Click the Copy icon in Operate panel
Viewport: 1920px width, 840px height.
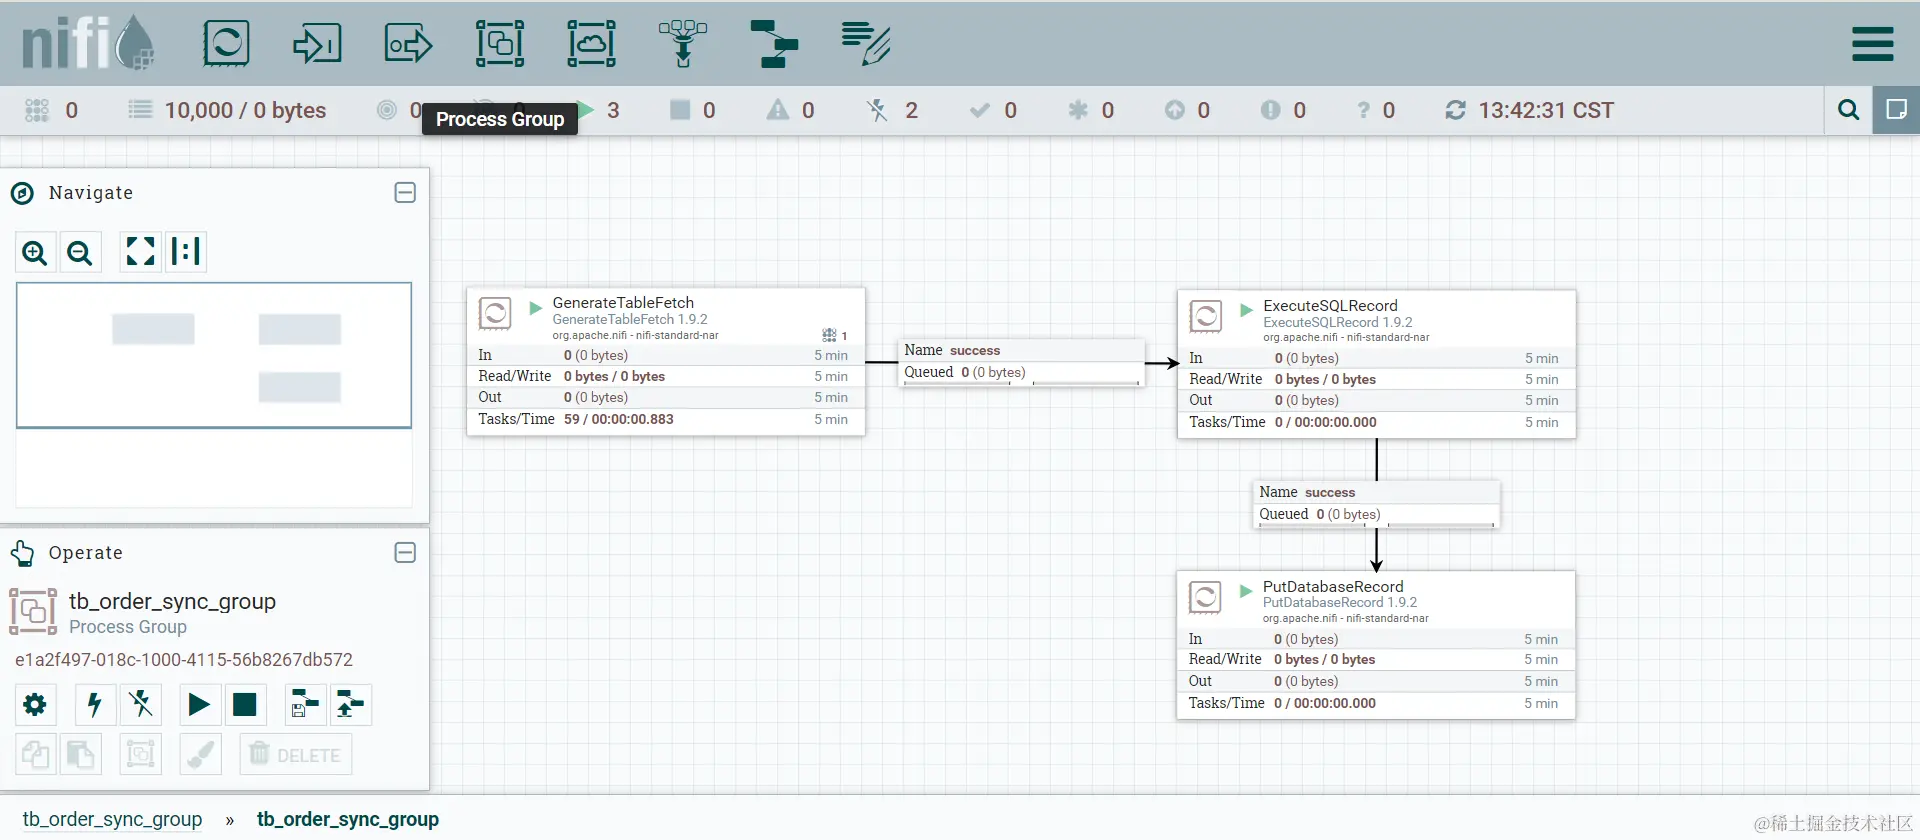click(x=35, y=754)
